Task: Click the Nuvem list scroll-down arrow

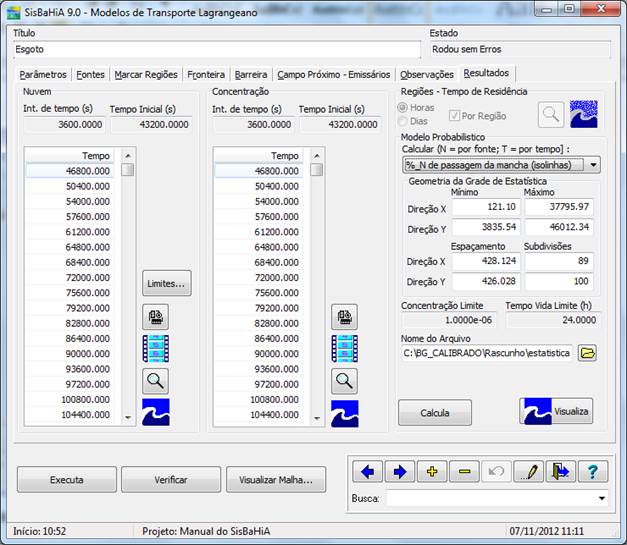Action: coord(128,417)
